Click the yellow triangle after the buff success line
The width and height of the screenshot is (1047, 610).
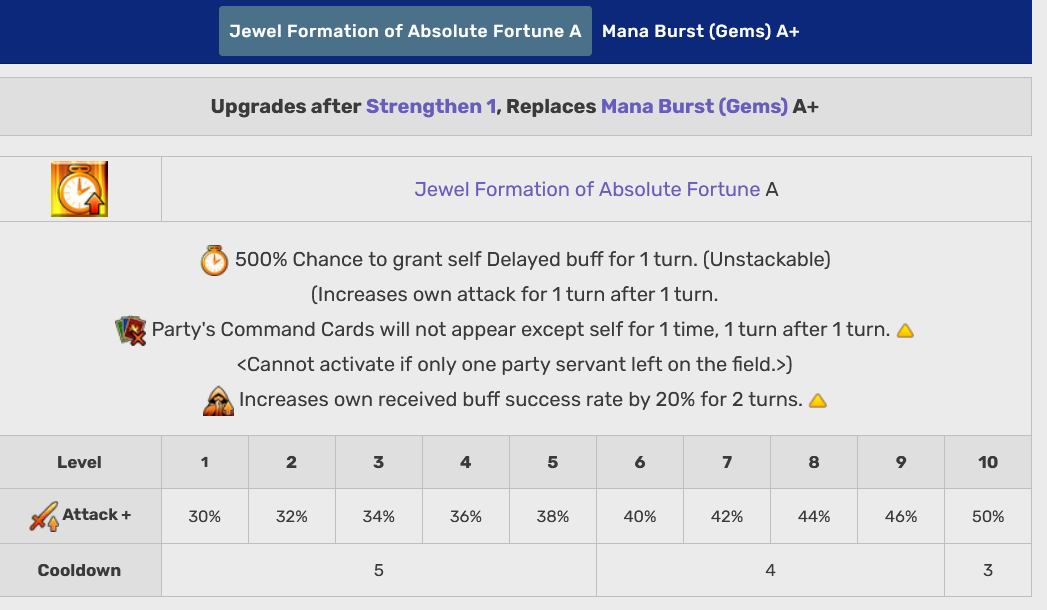(x=817, y=401)
